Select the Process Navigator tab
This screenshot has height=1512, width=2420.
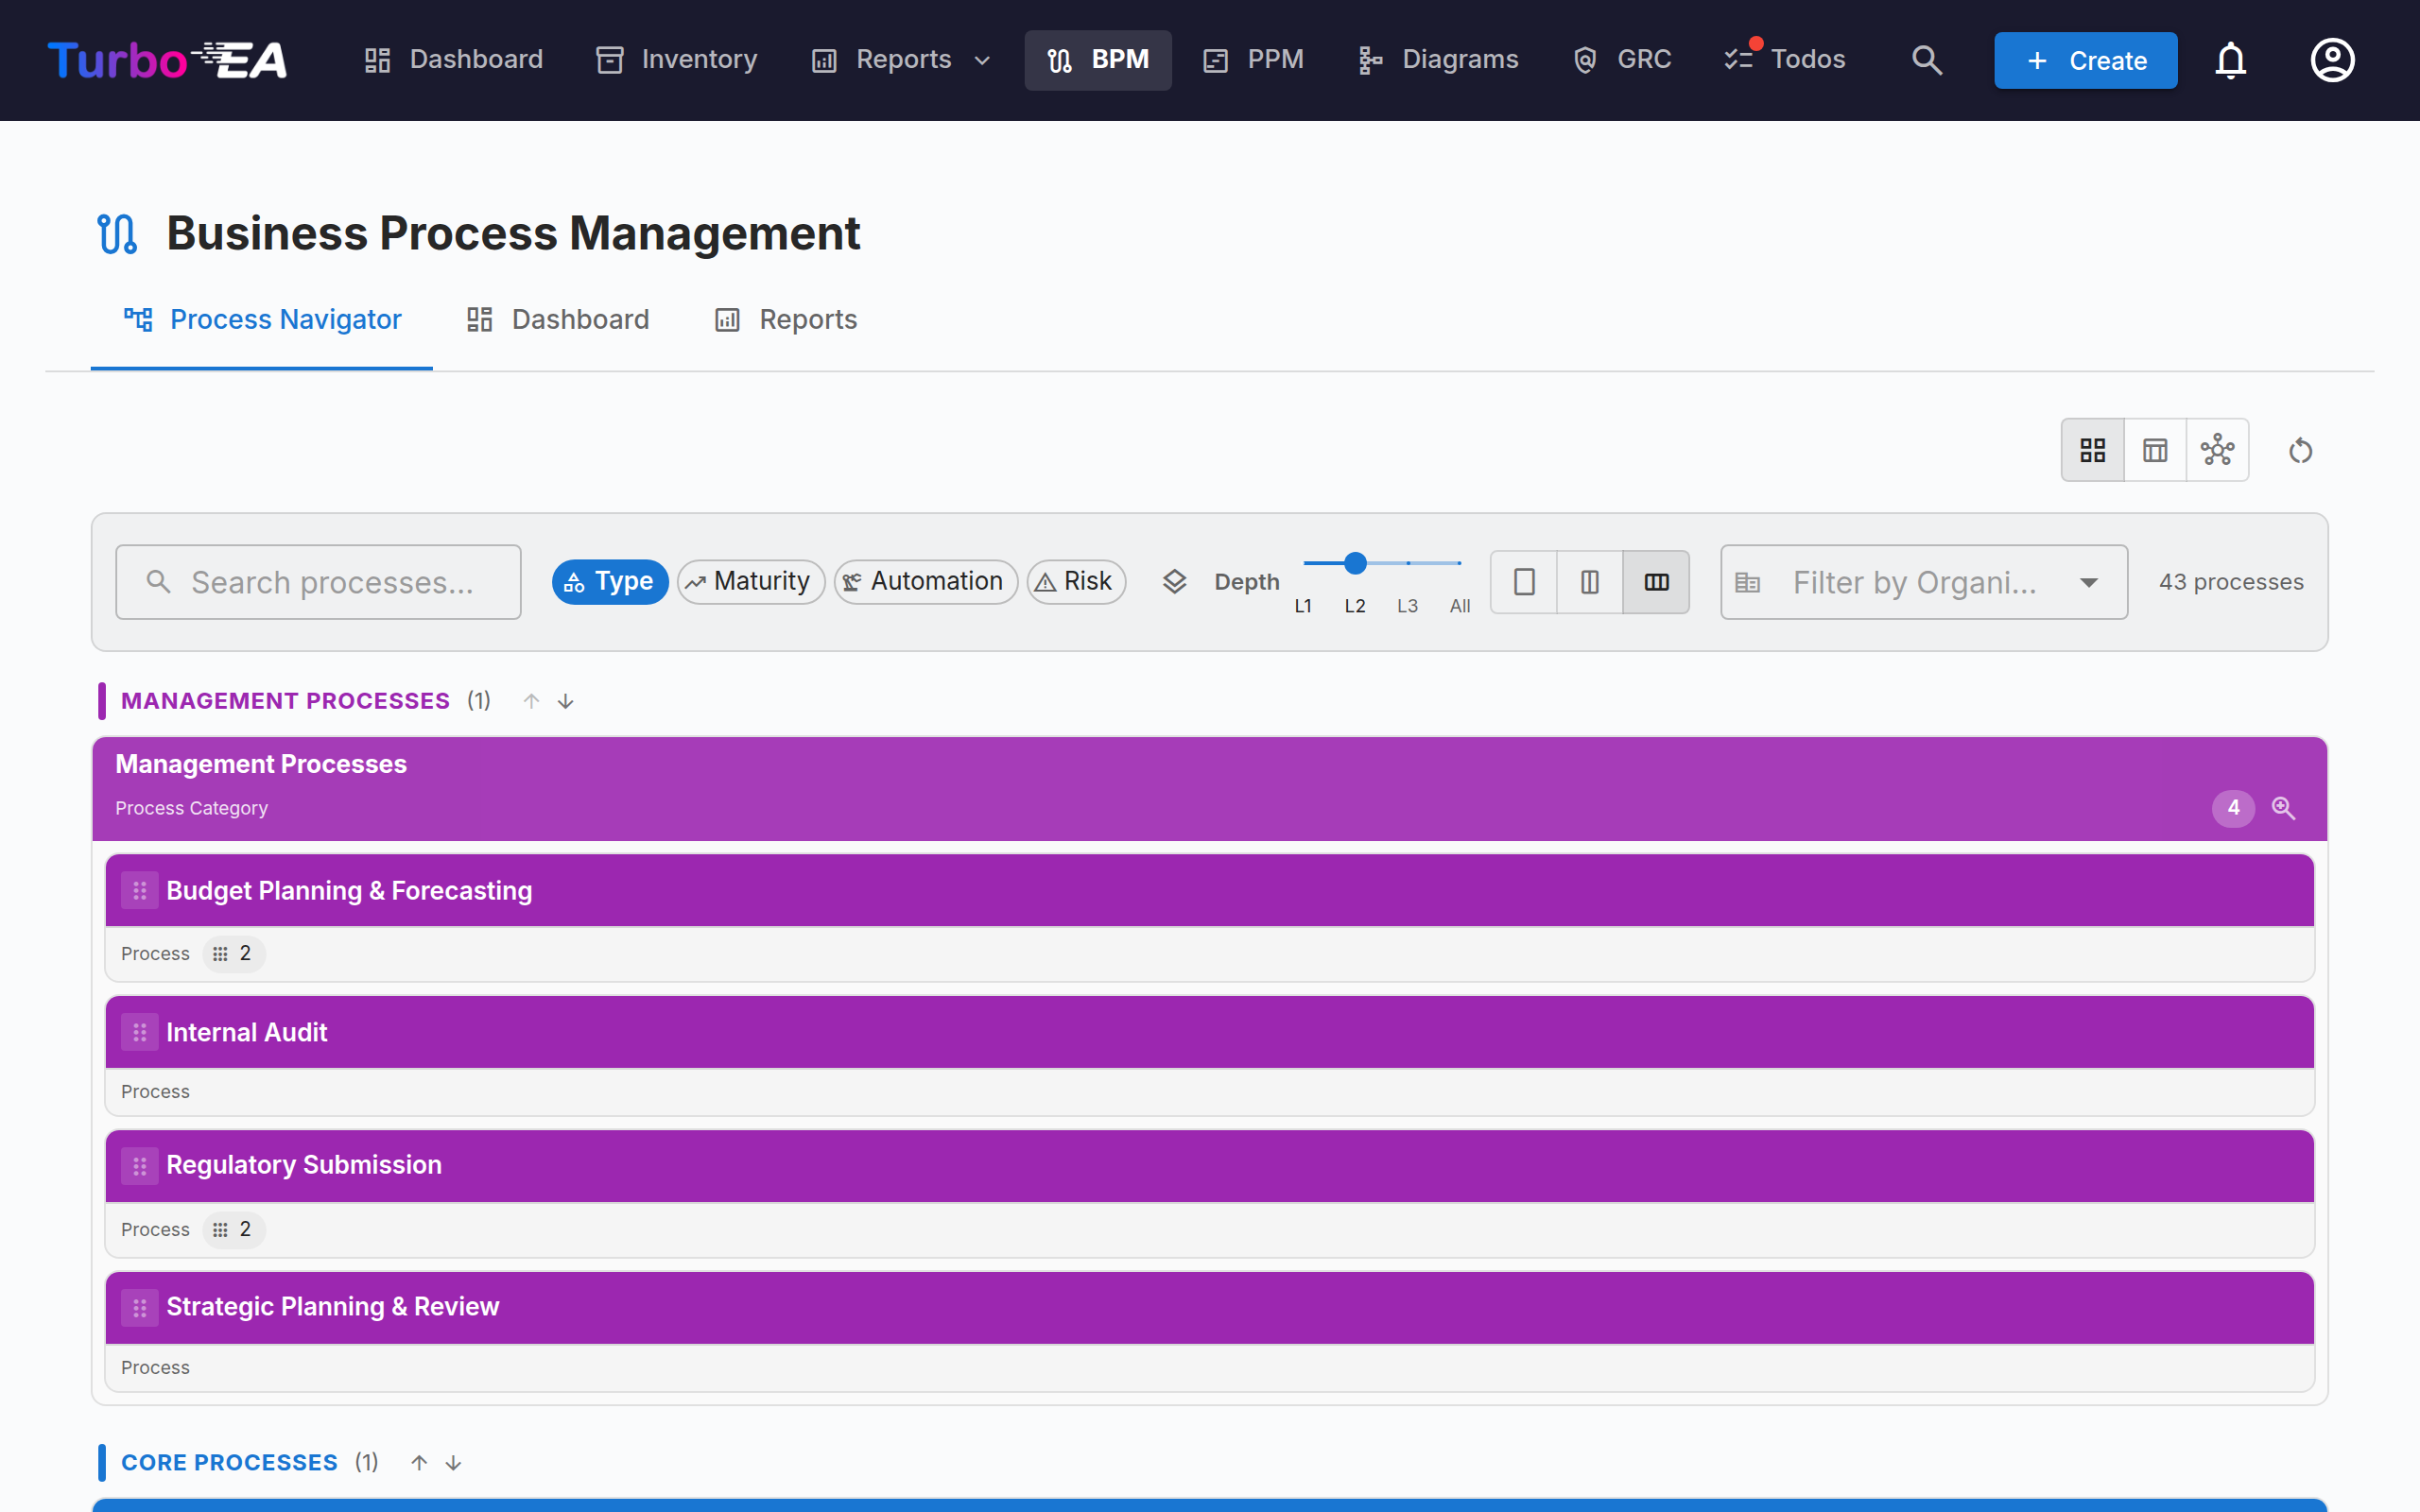pyautogui.click(x=262, y=320)
